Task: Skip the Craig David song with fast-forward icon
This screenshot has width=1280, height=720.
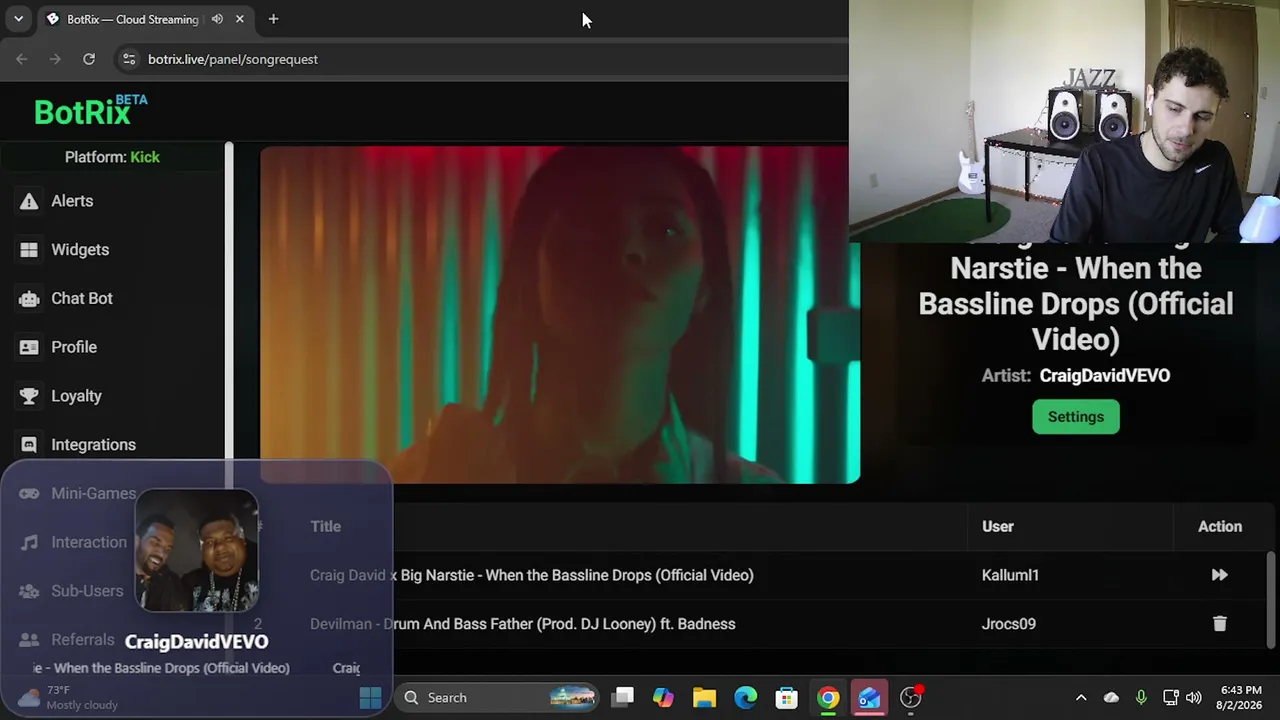Action: tap(1219, 575)
